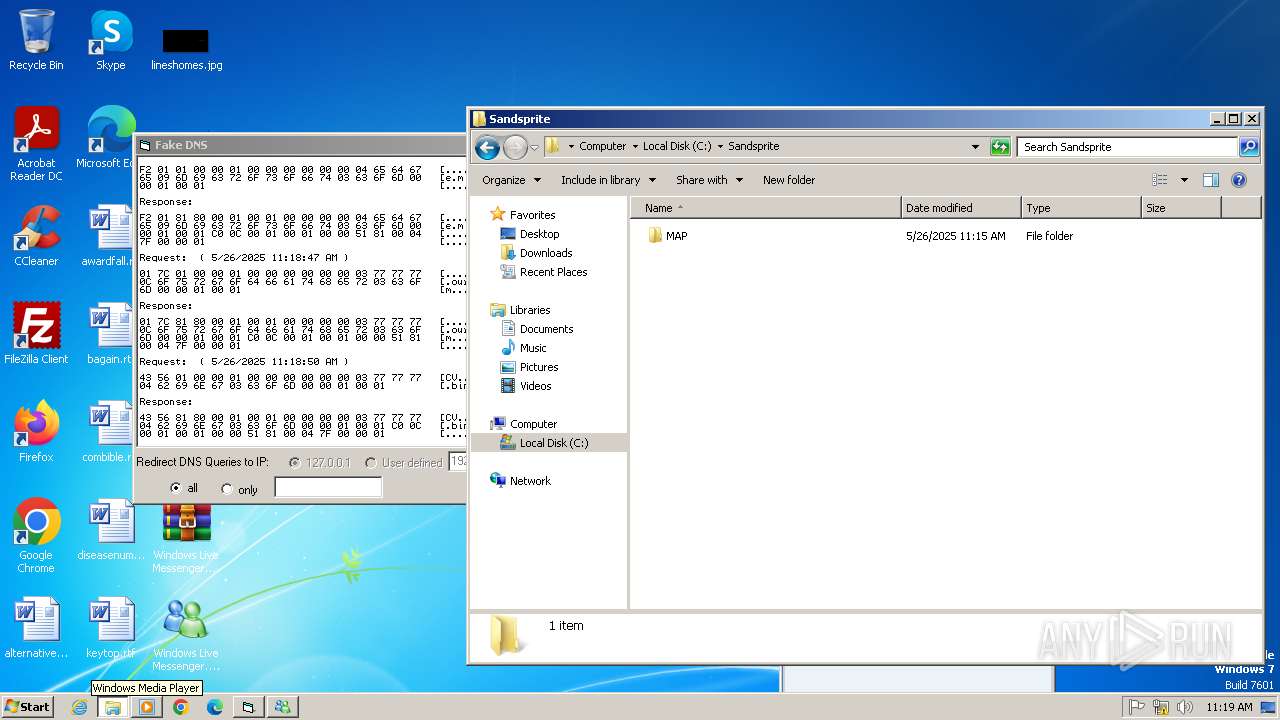Viewport: 1280px width, 720px height.
Task: Open Explorer help question mark icon
Action: pyautogui.click(x=1239, y=180)
